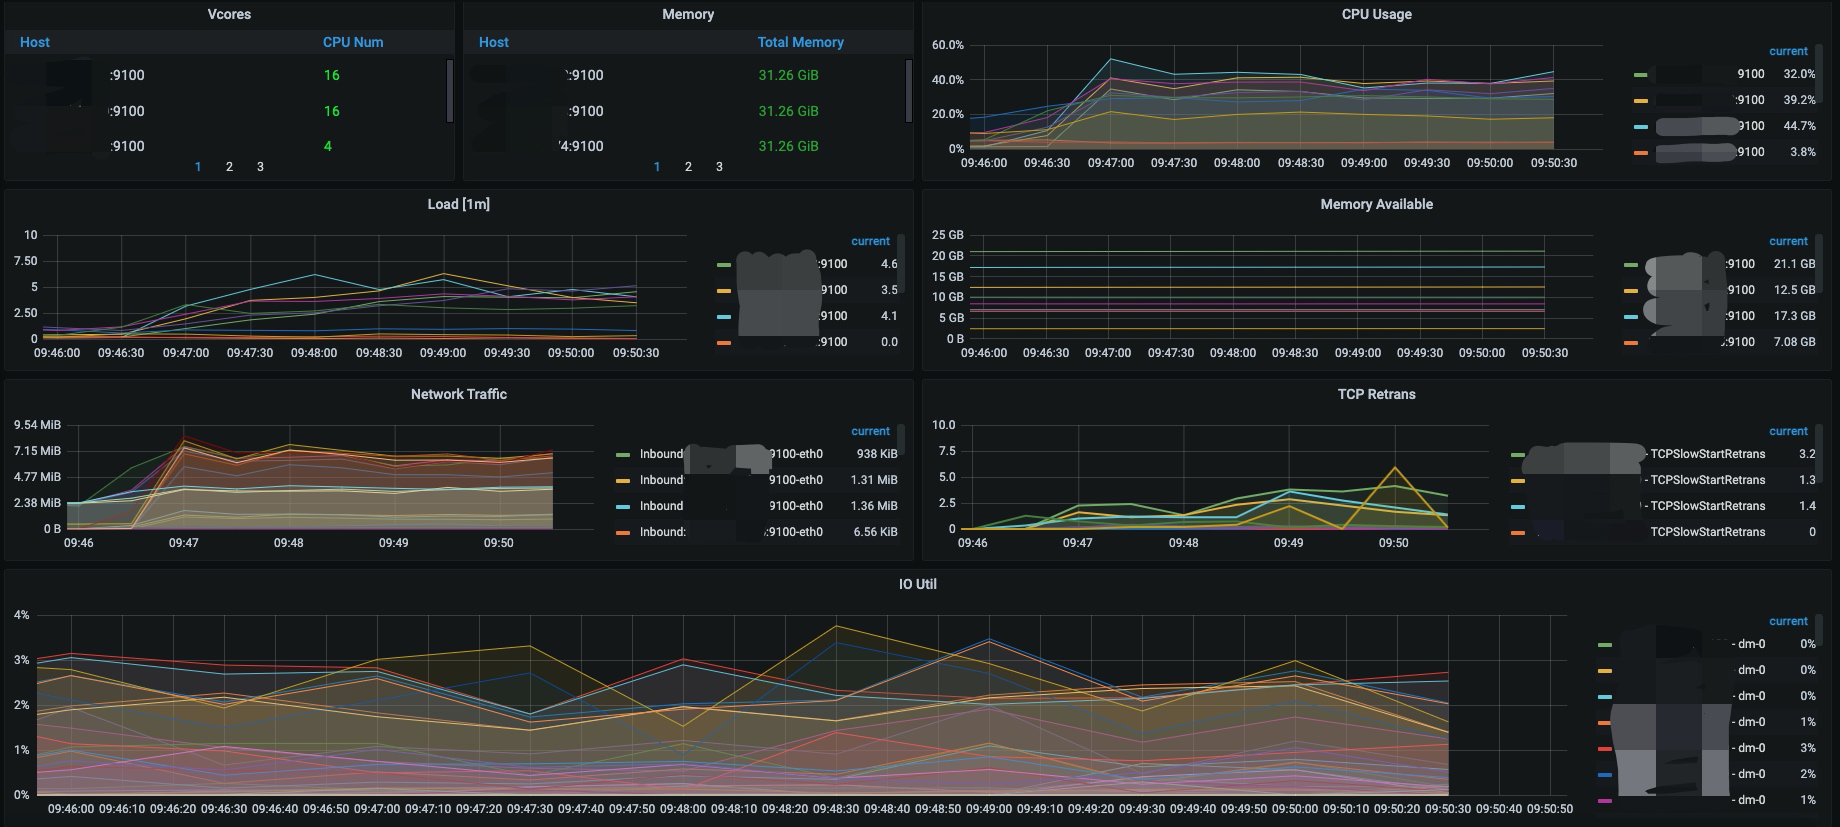Open the Load [1m] panel title menu
This screenshot has width=1840, height=827.
coord(458,204)
